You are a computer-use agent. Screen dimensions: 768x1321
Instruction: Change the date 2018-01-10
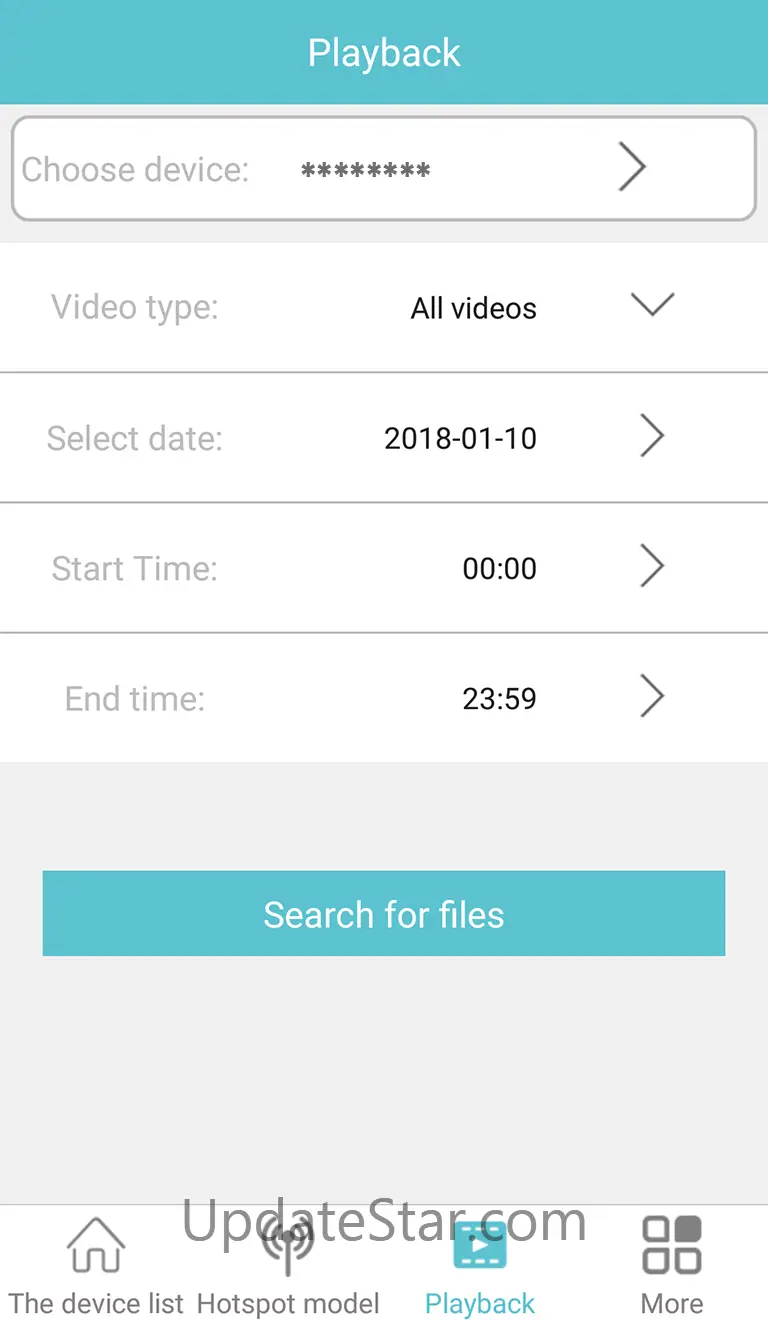pyautogui.click(x=460, y=438)
